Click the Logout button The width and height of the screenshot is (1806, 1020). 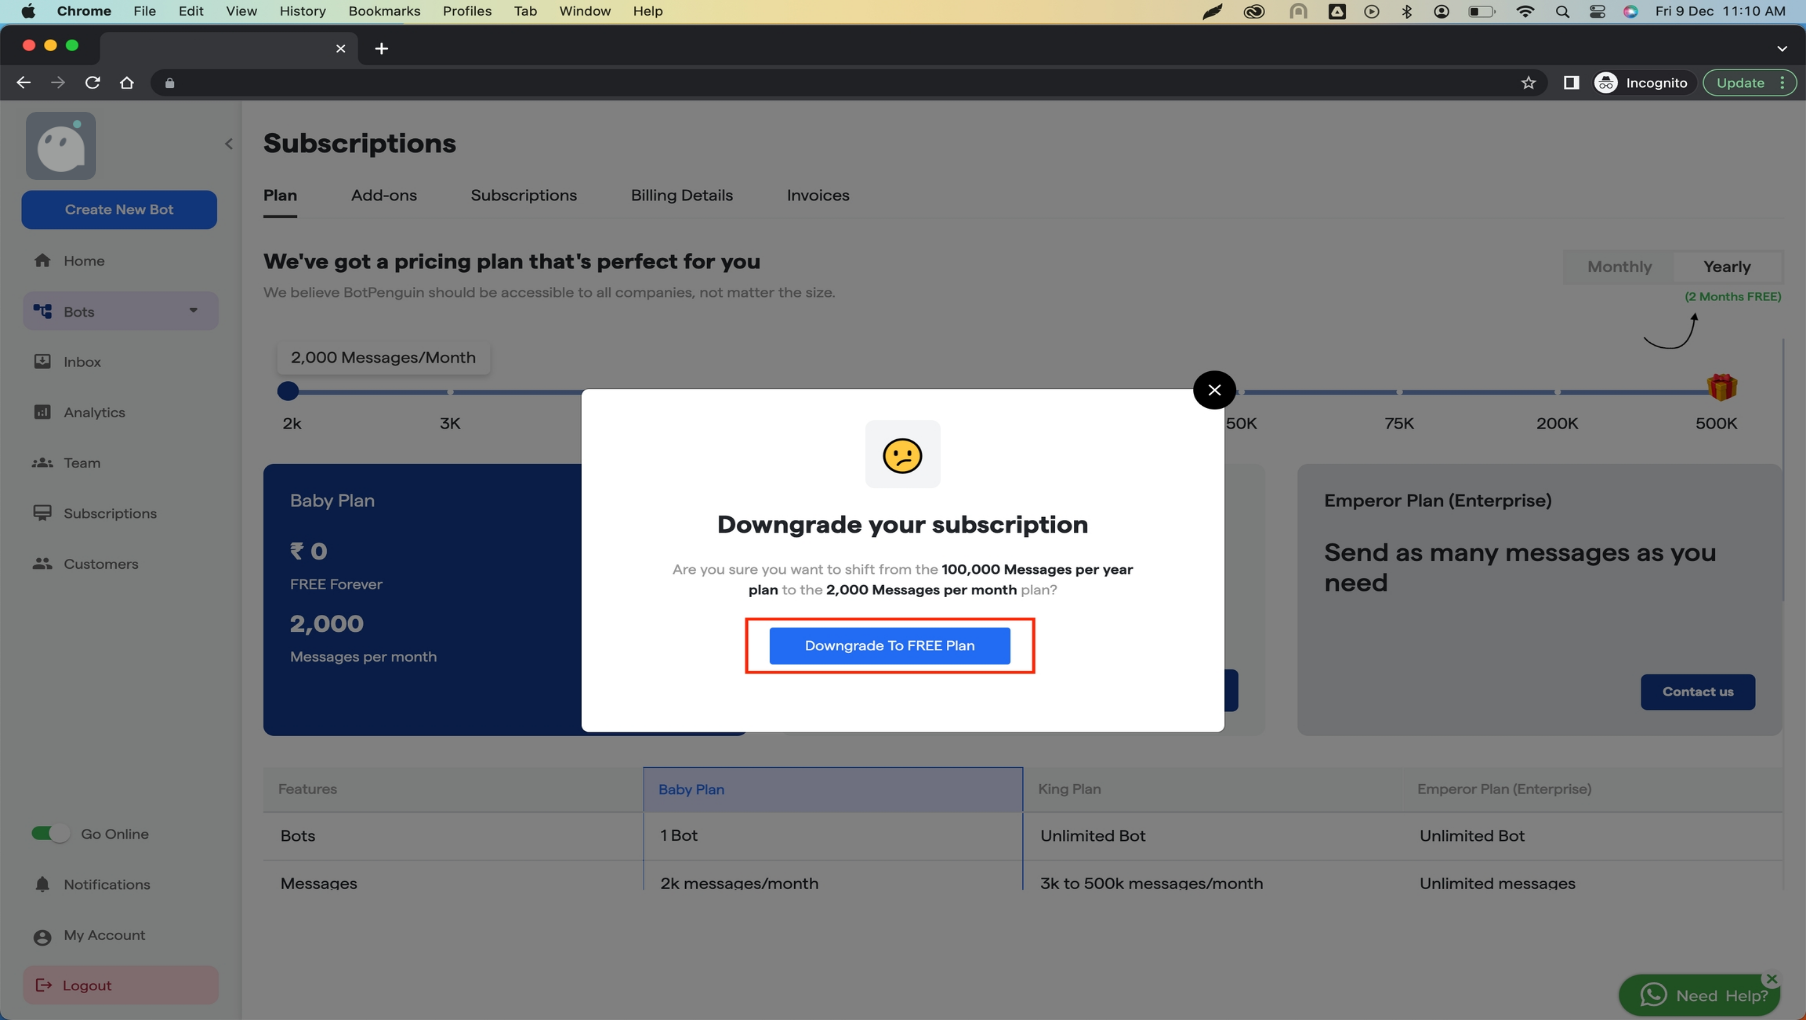tap(120, 985)
